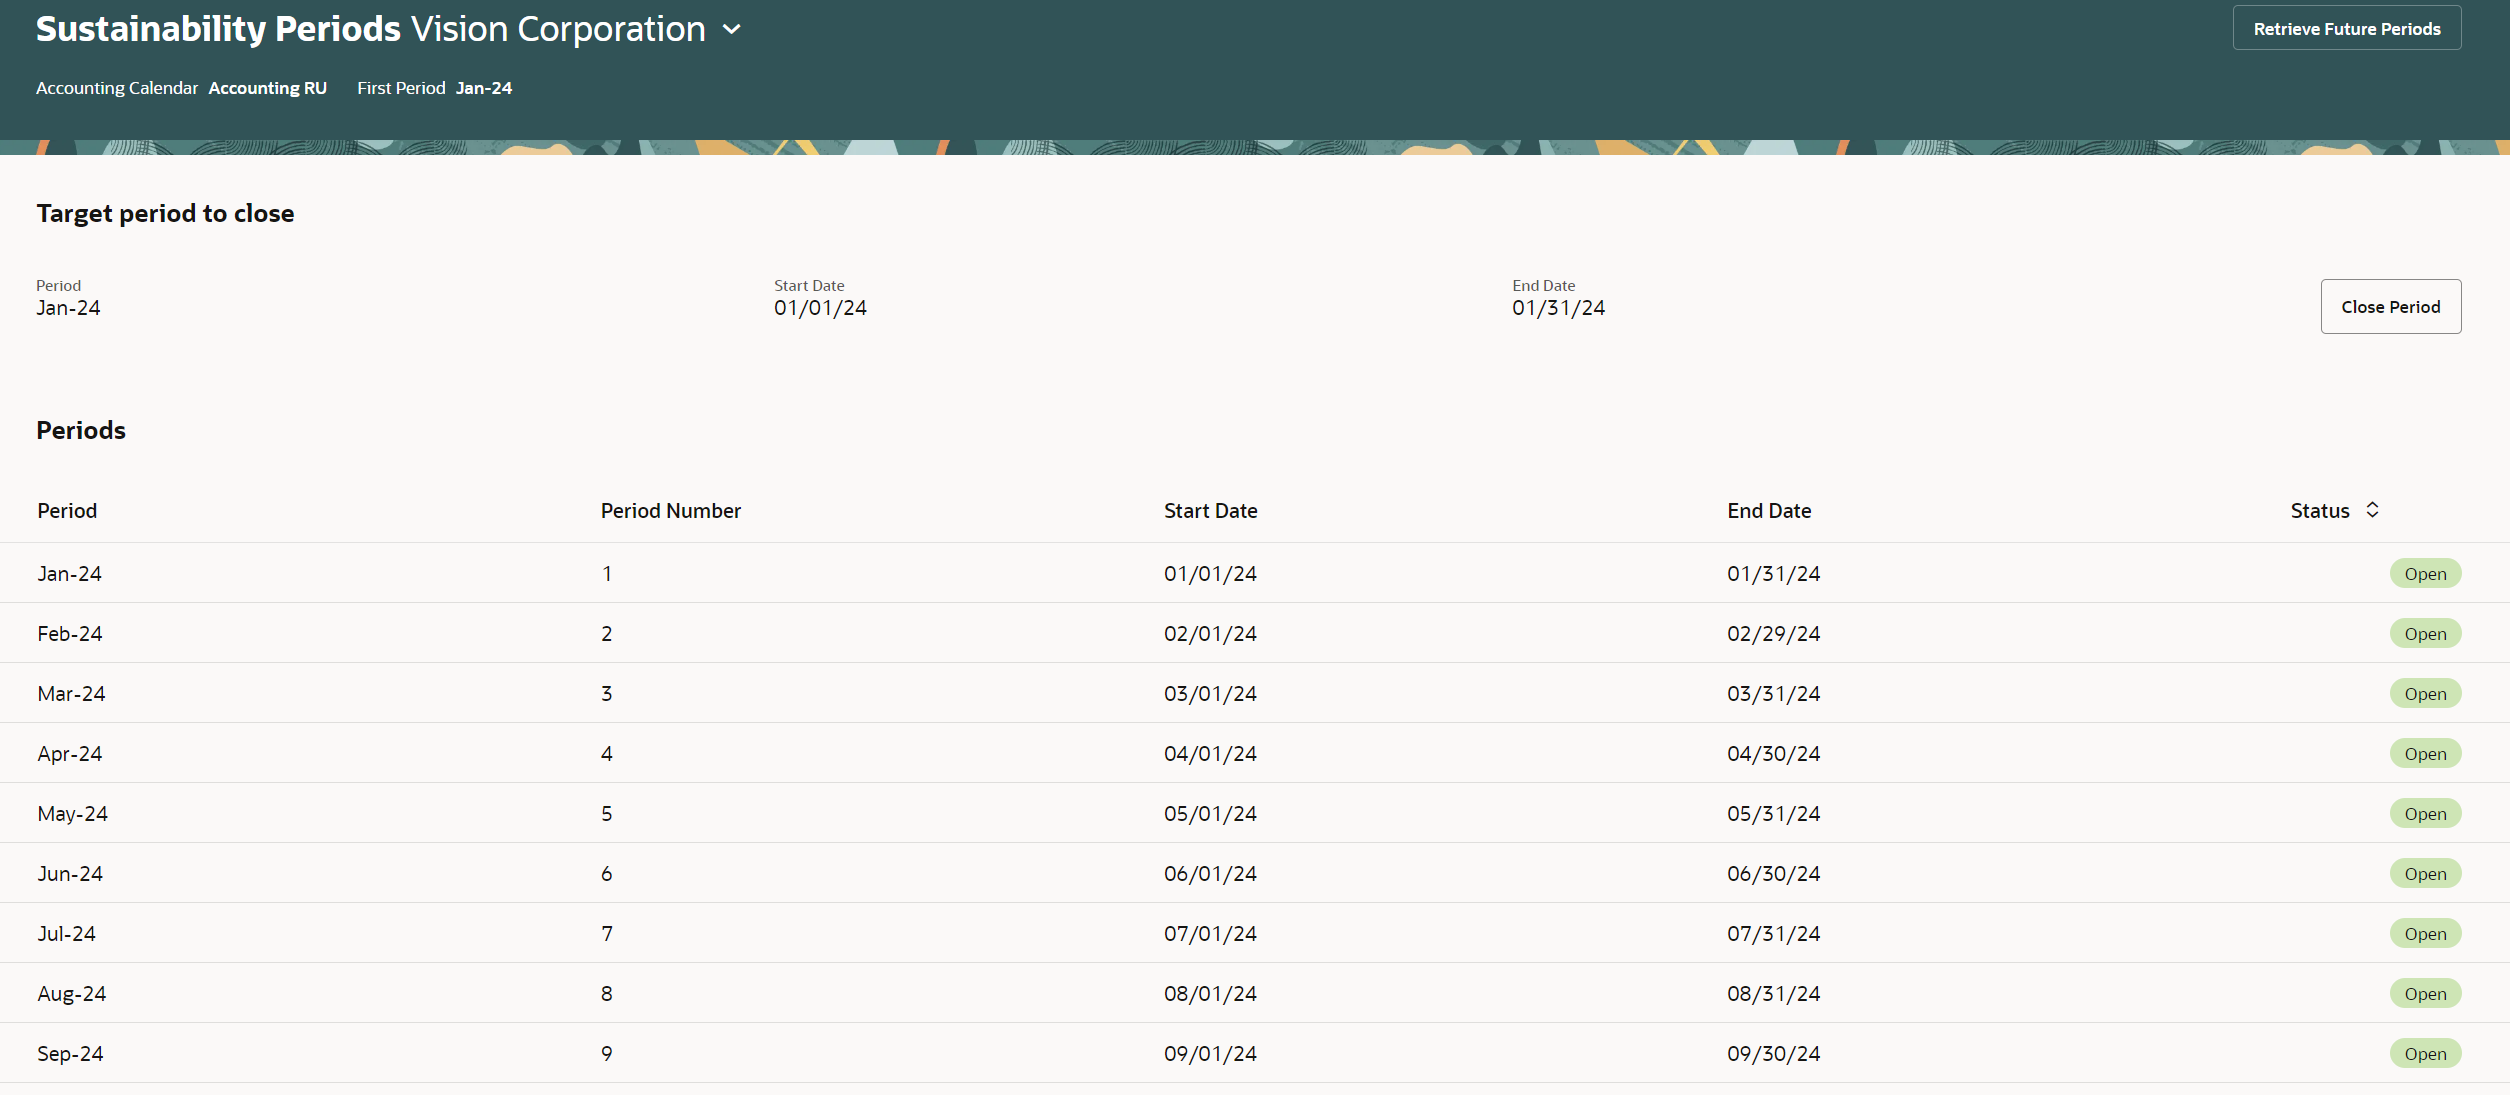2510x1095 pixels.
Task: Click the Period Number column header
Action: click(670, 511)
